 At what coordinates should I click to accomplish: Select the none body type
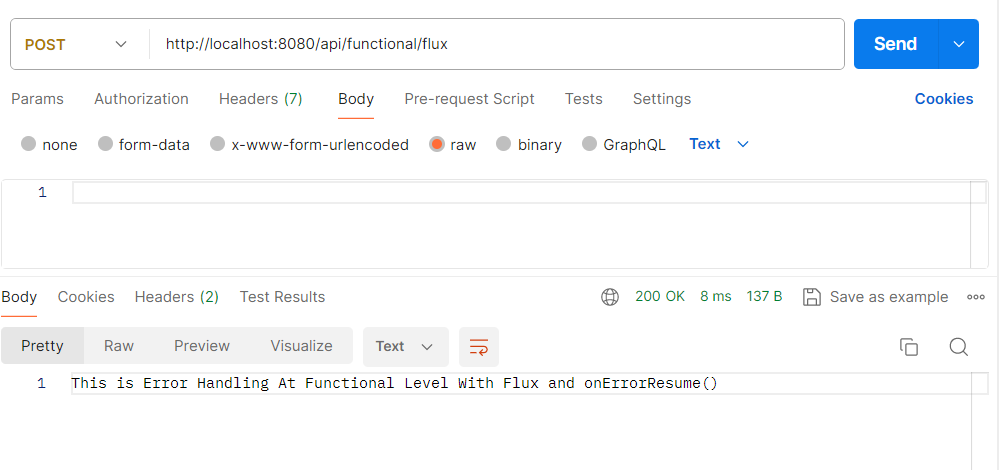coord(29,144)
